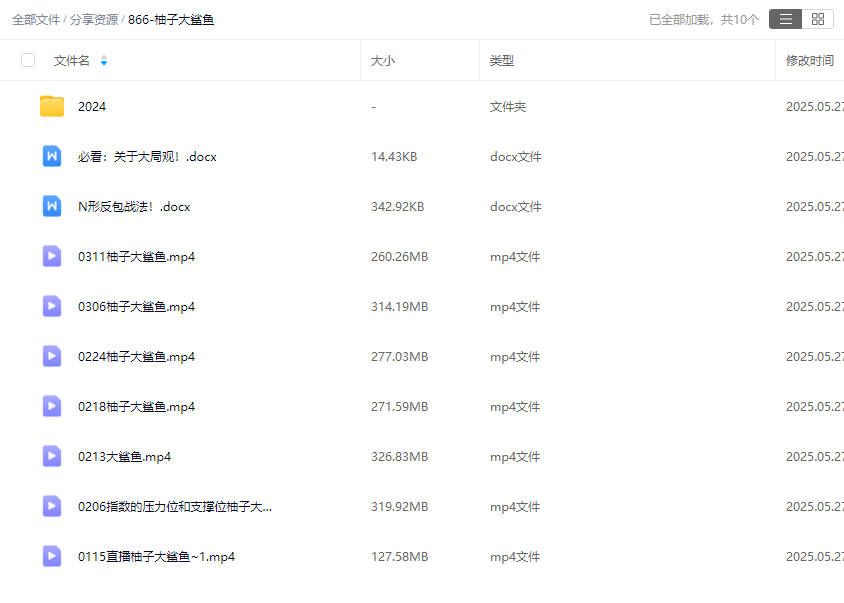Click the 类型 column header

pos(502,60)
